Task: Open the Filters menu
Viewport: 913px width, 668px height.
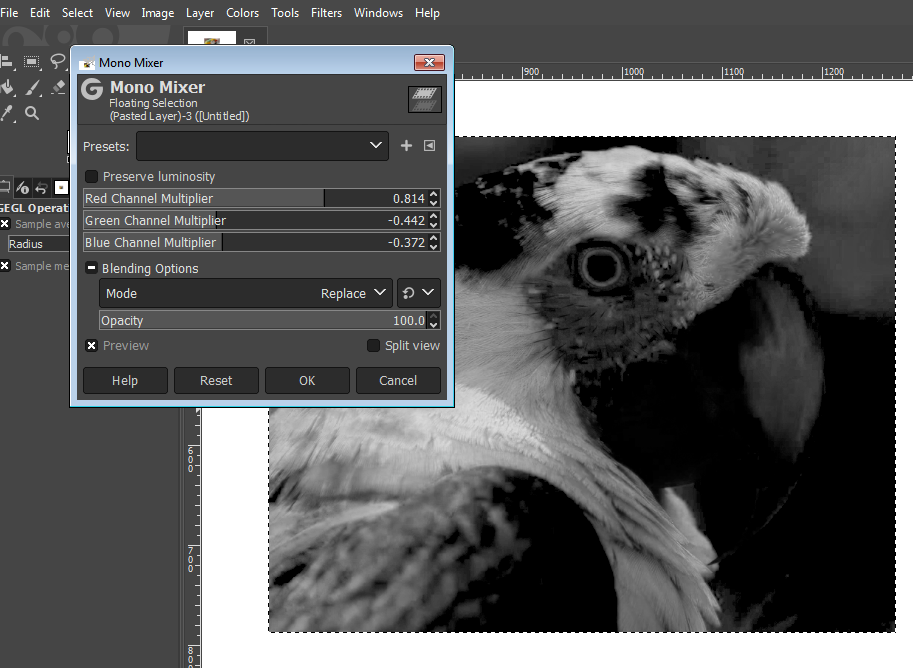Action: [326, 13]
